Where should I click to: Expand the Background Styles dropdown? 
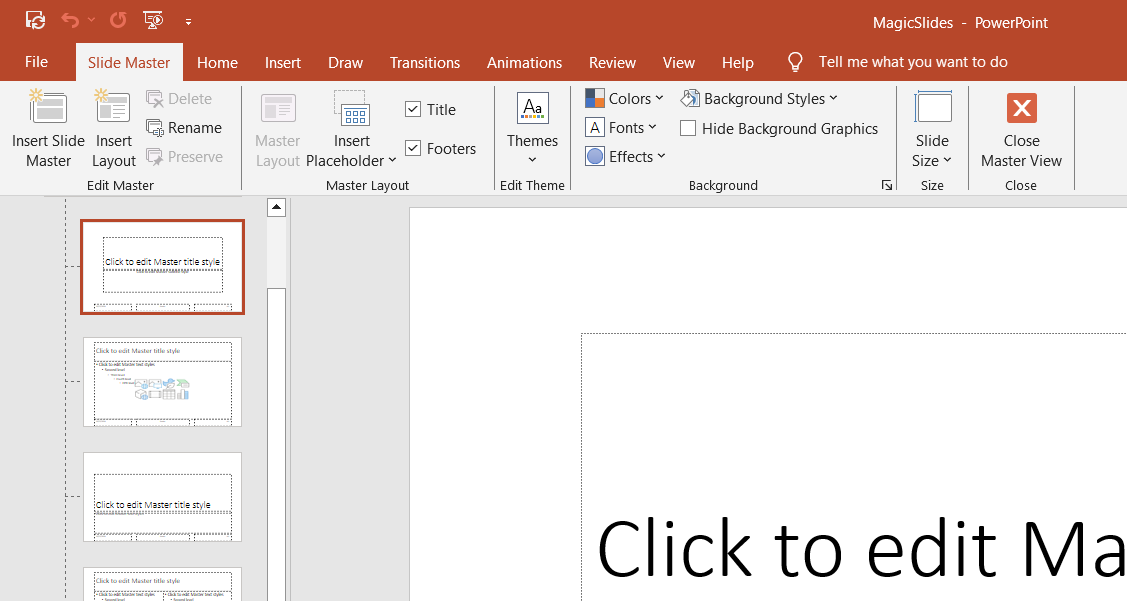[x=760, y=98]
